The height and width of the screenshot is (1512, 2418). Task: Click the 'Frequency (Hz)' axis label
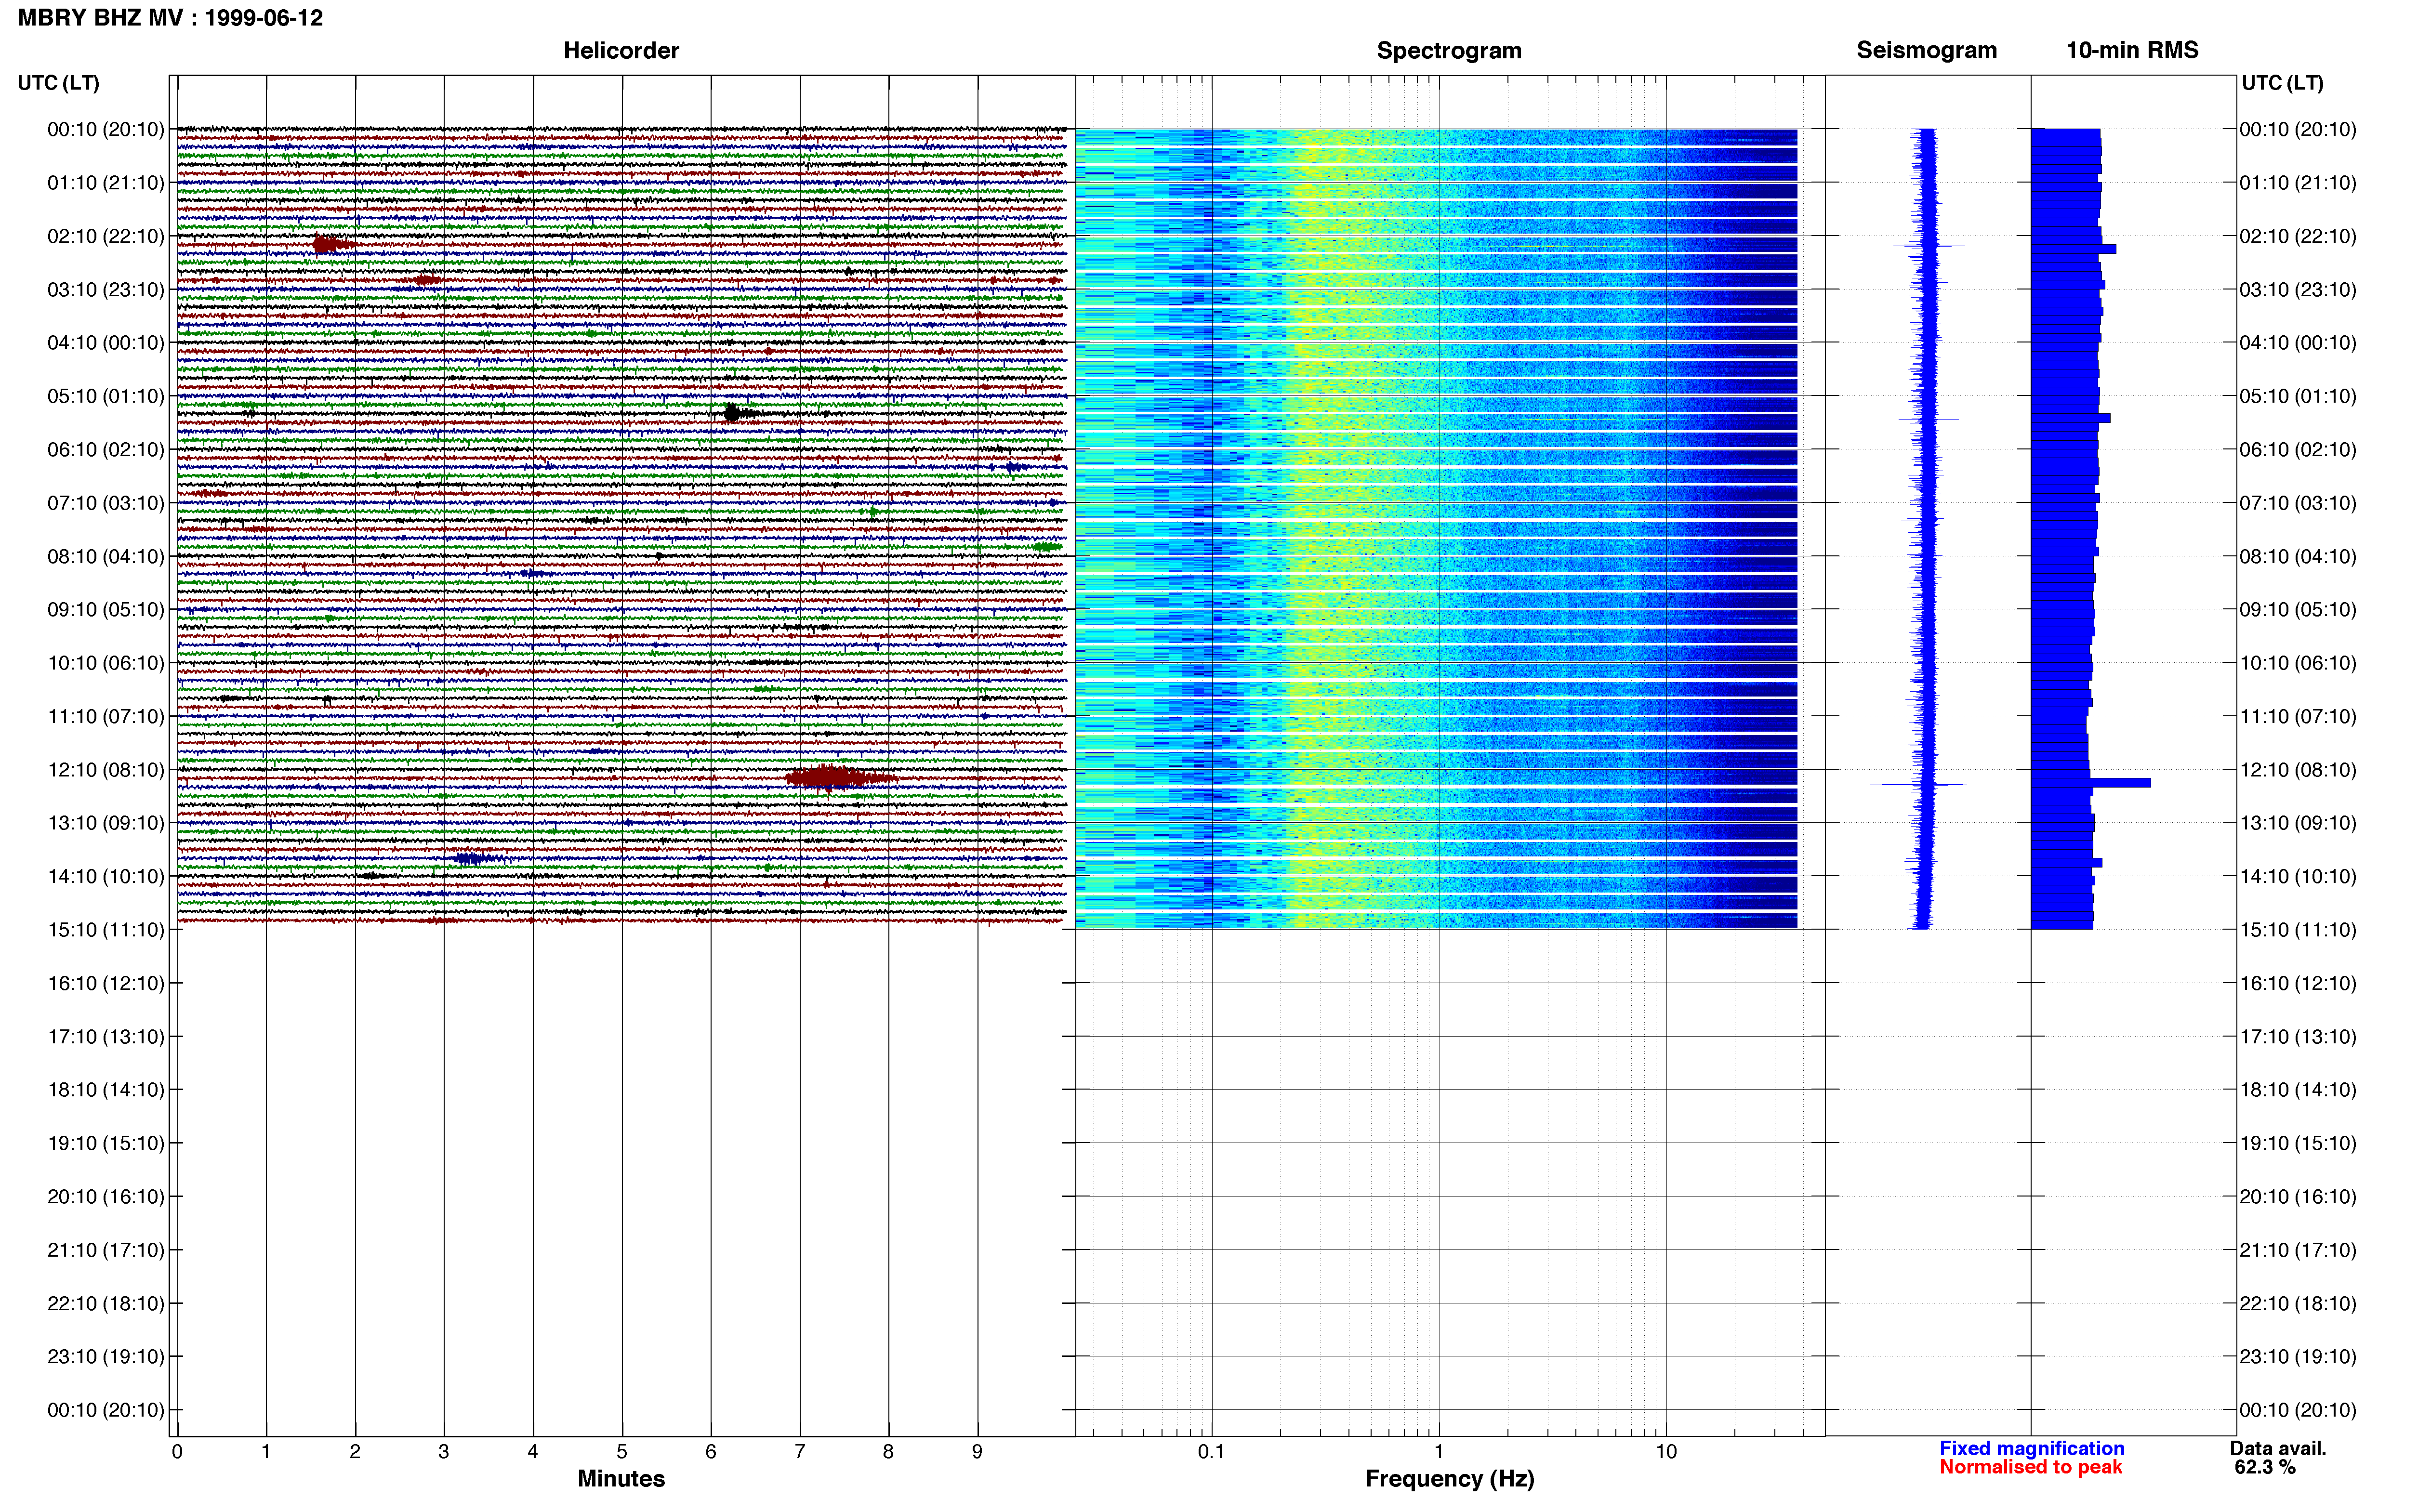click(x=1449, y=1479)
